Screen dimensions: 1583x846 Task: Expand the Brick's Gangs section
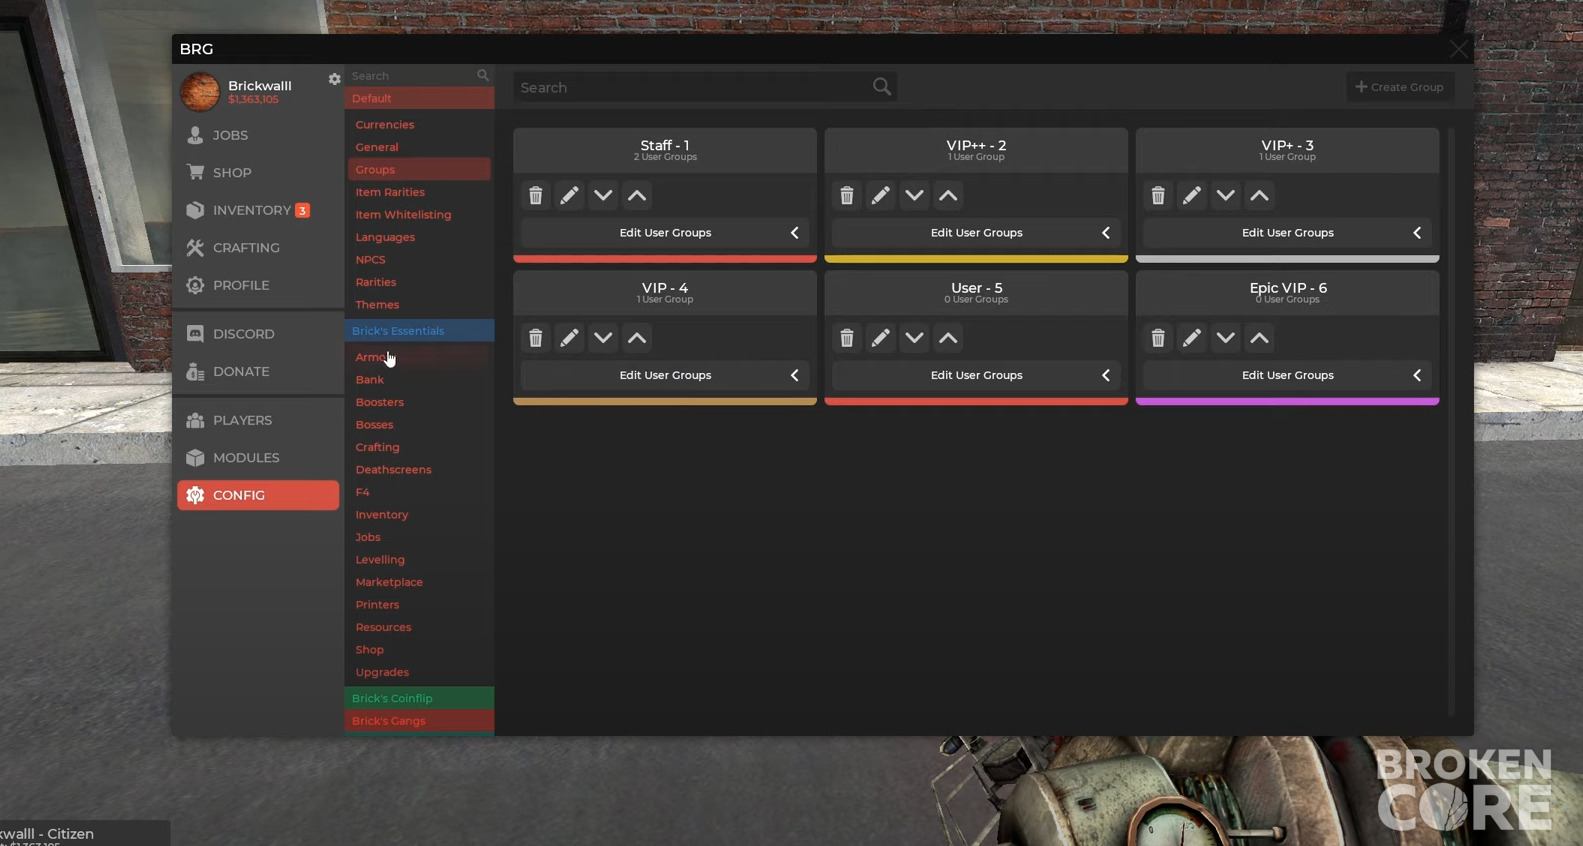click(419, 721)
